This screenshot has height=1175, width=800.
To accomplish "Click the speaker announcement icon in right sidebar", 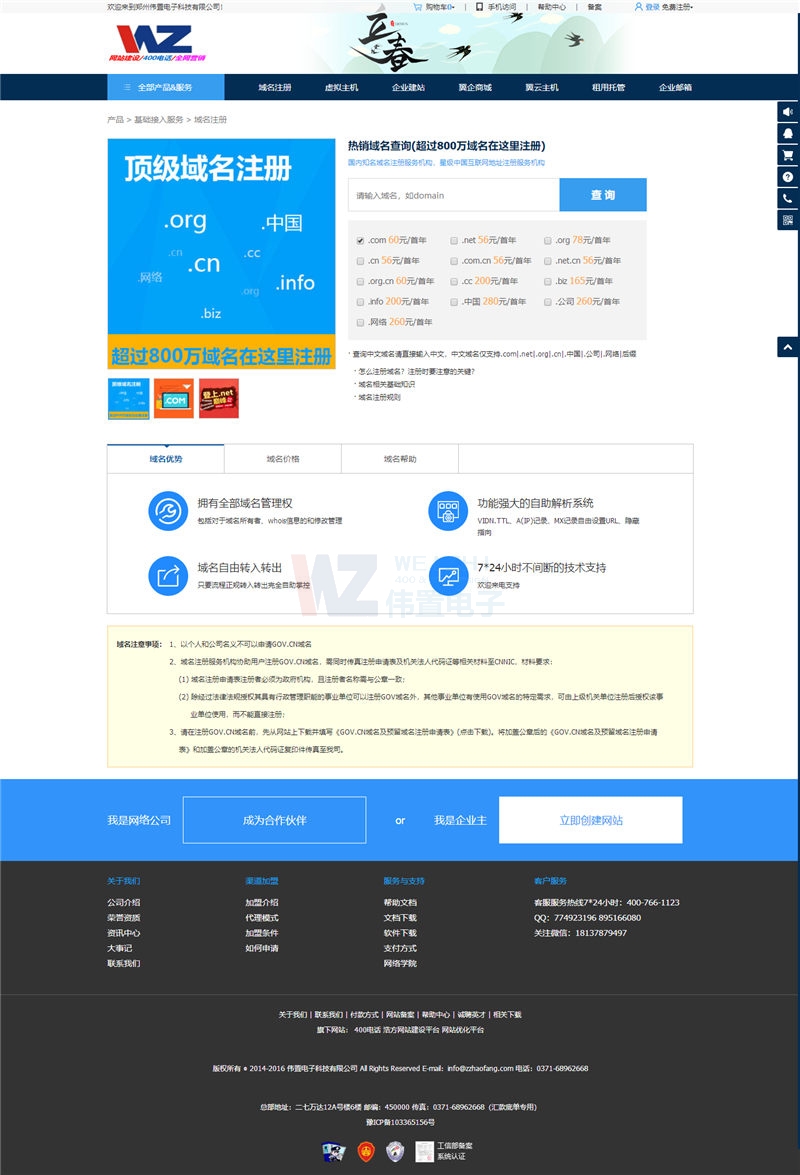I will click(788, 112).
